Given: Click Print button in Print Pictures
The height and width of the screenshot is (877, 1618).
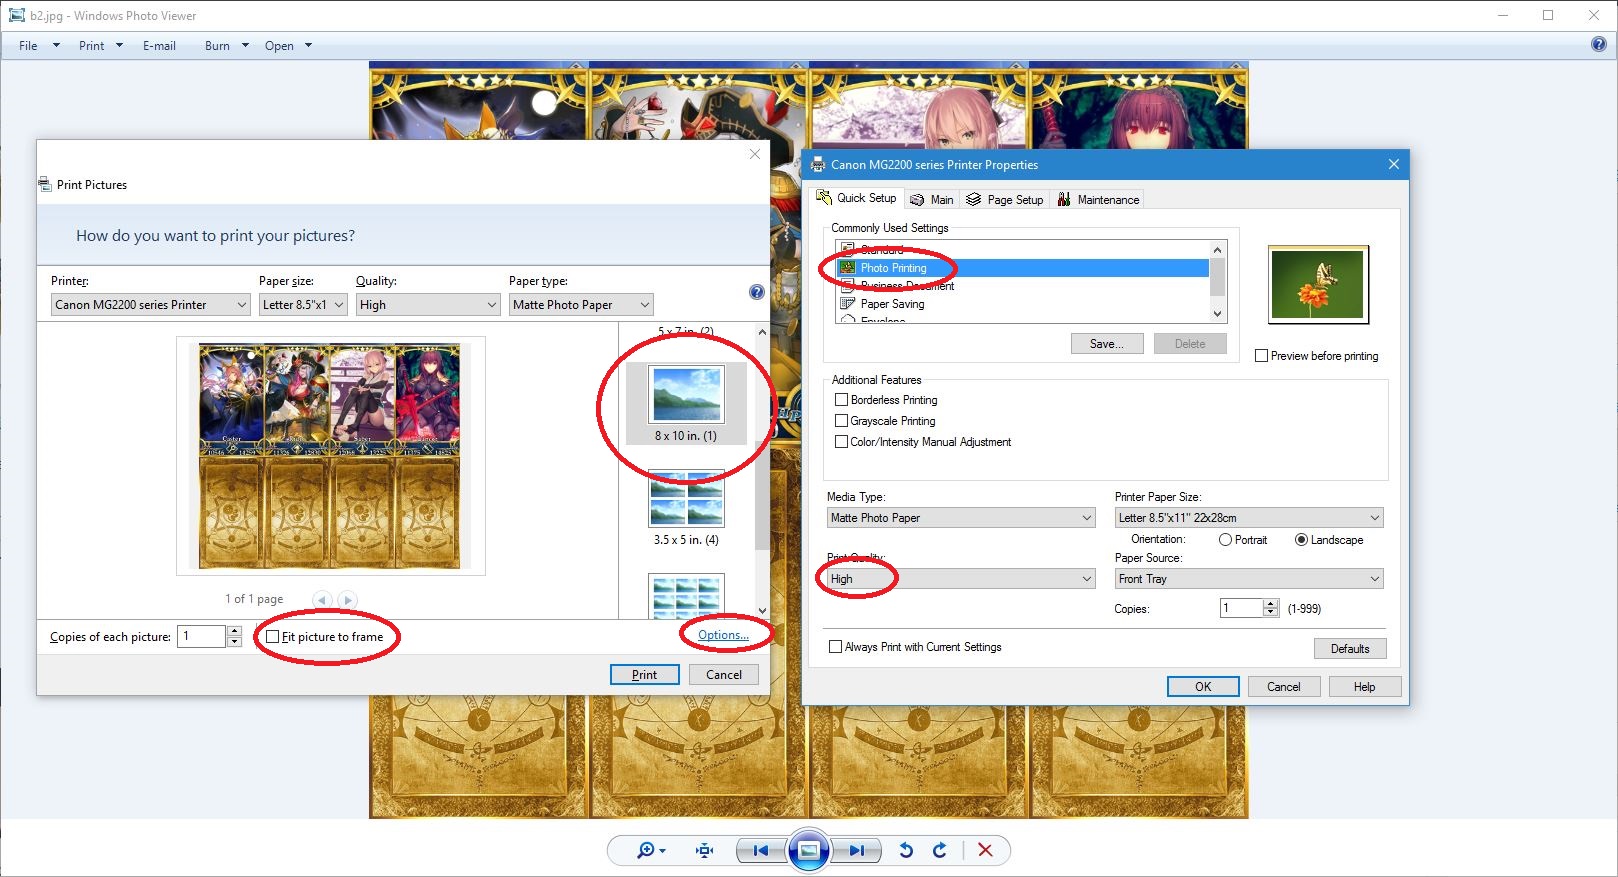Looking at the screenshot, I should pyautogui.click(x=645, y=675).
